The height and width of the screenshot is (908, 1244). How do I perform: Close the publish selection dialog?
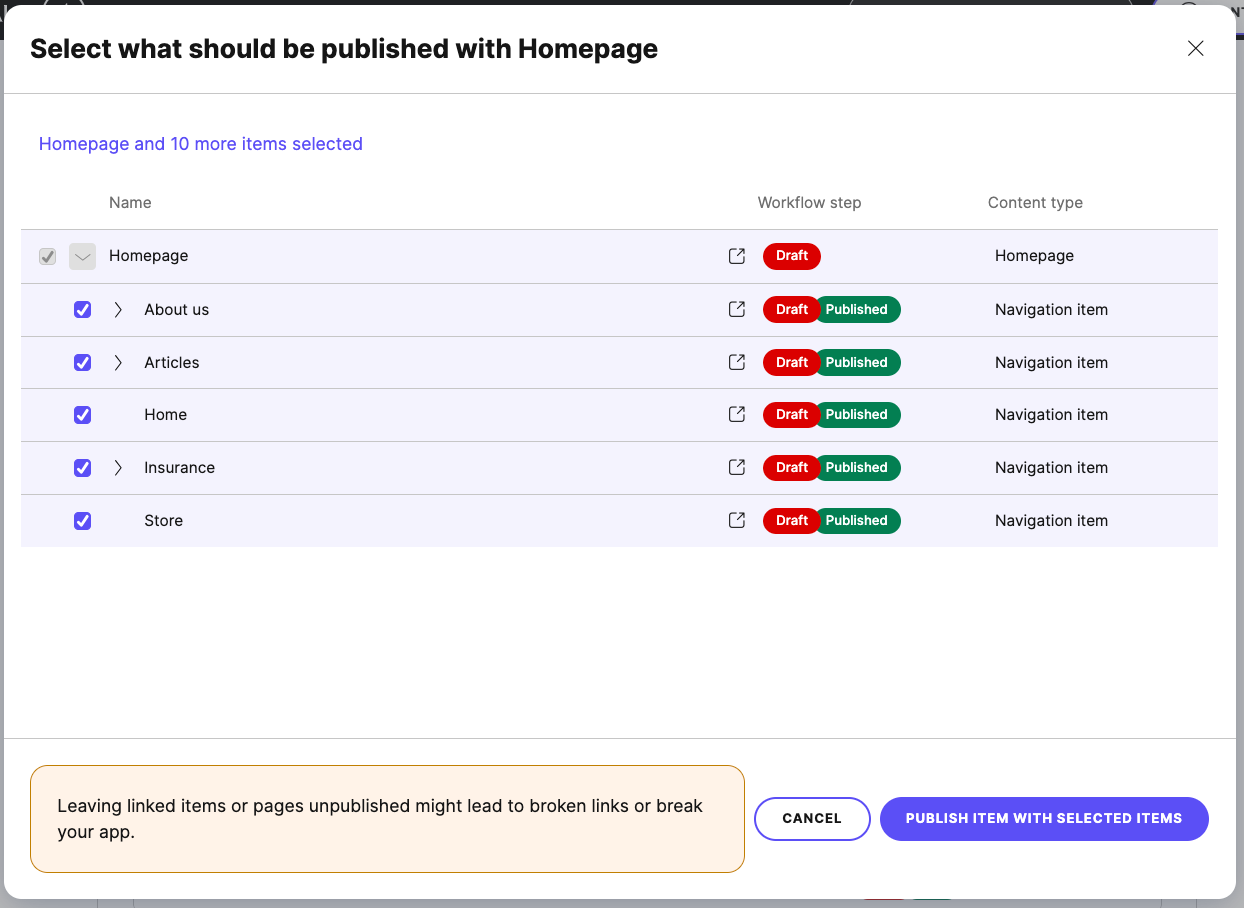pyautogui.click(x=1195, y=48)
